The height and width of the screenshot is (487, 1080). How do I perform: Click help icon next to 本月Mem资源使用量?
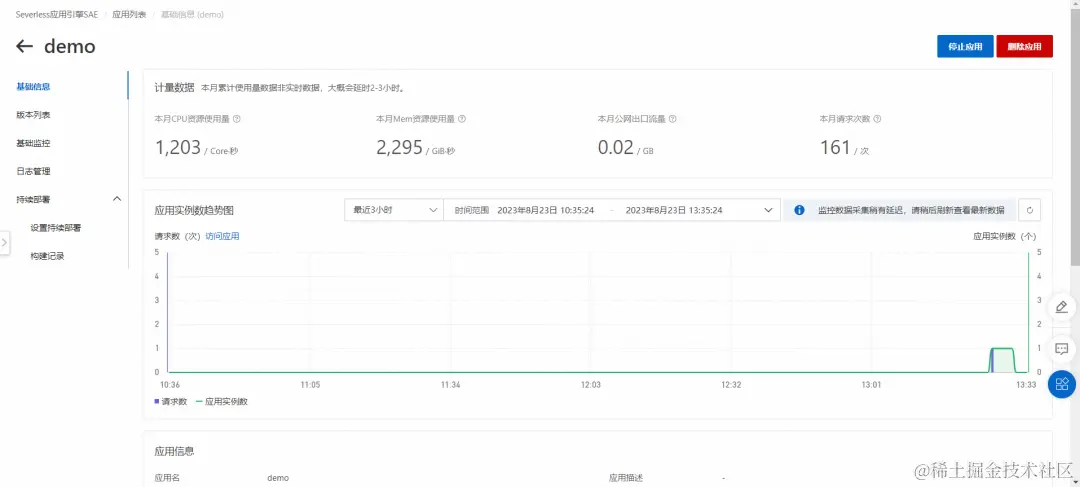point(462,118)
